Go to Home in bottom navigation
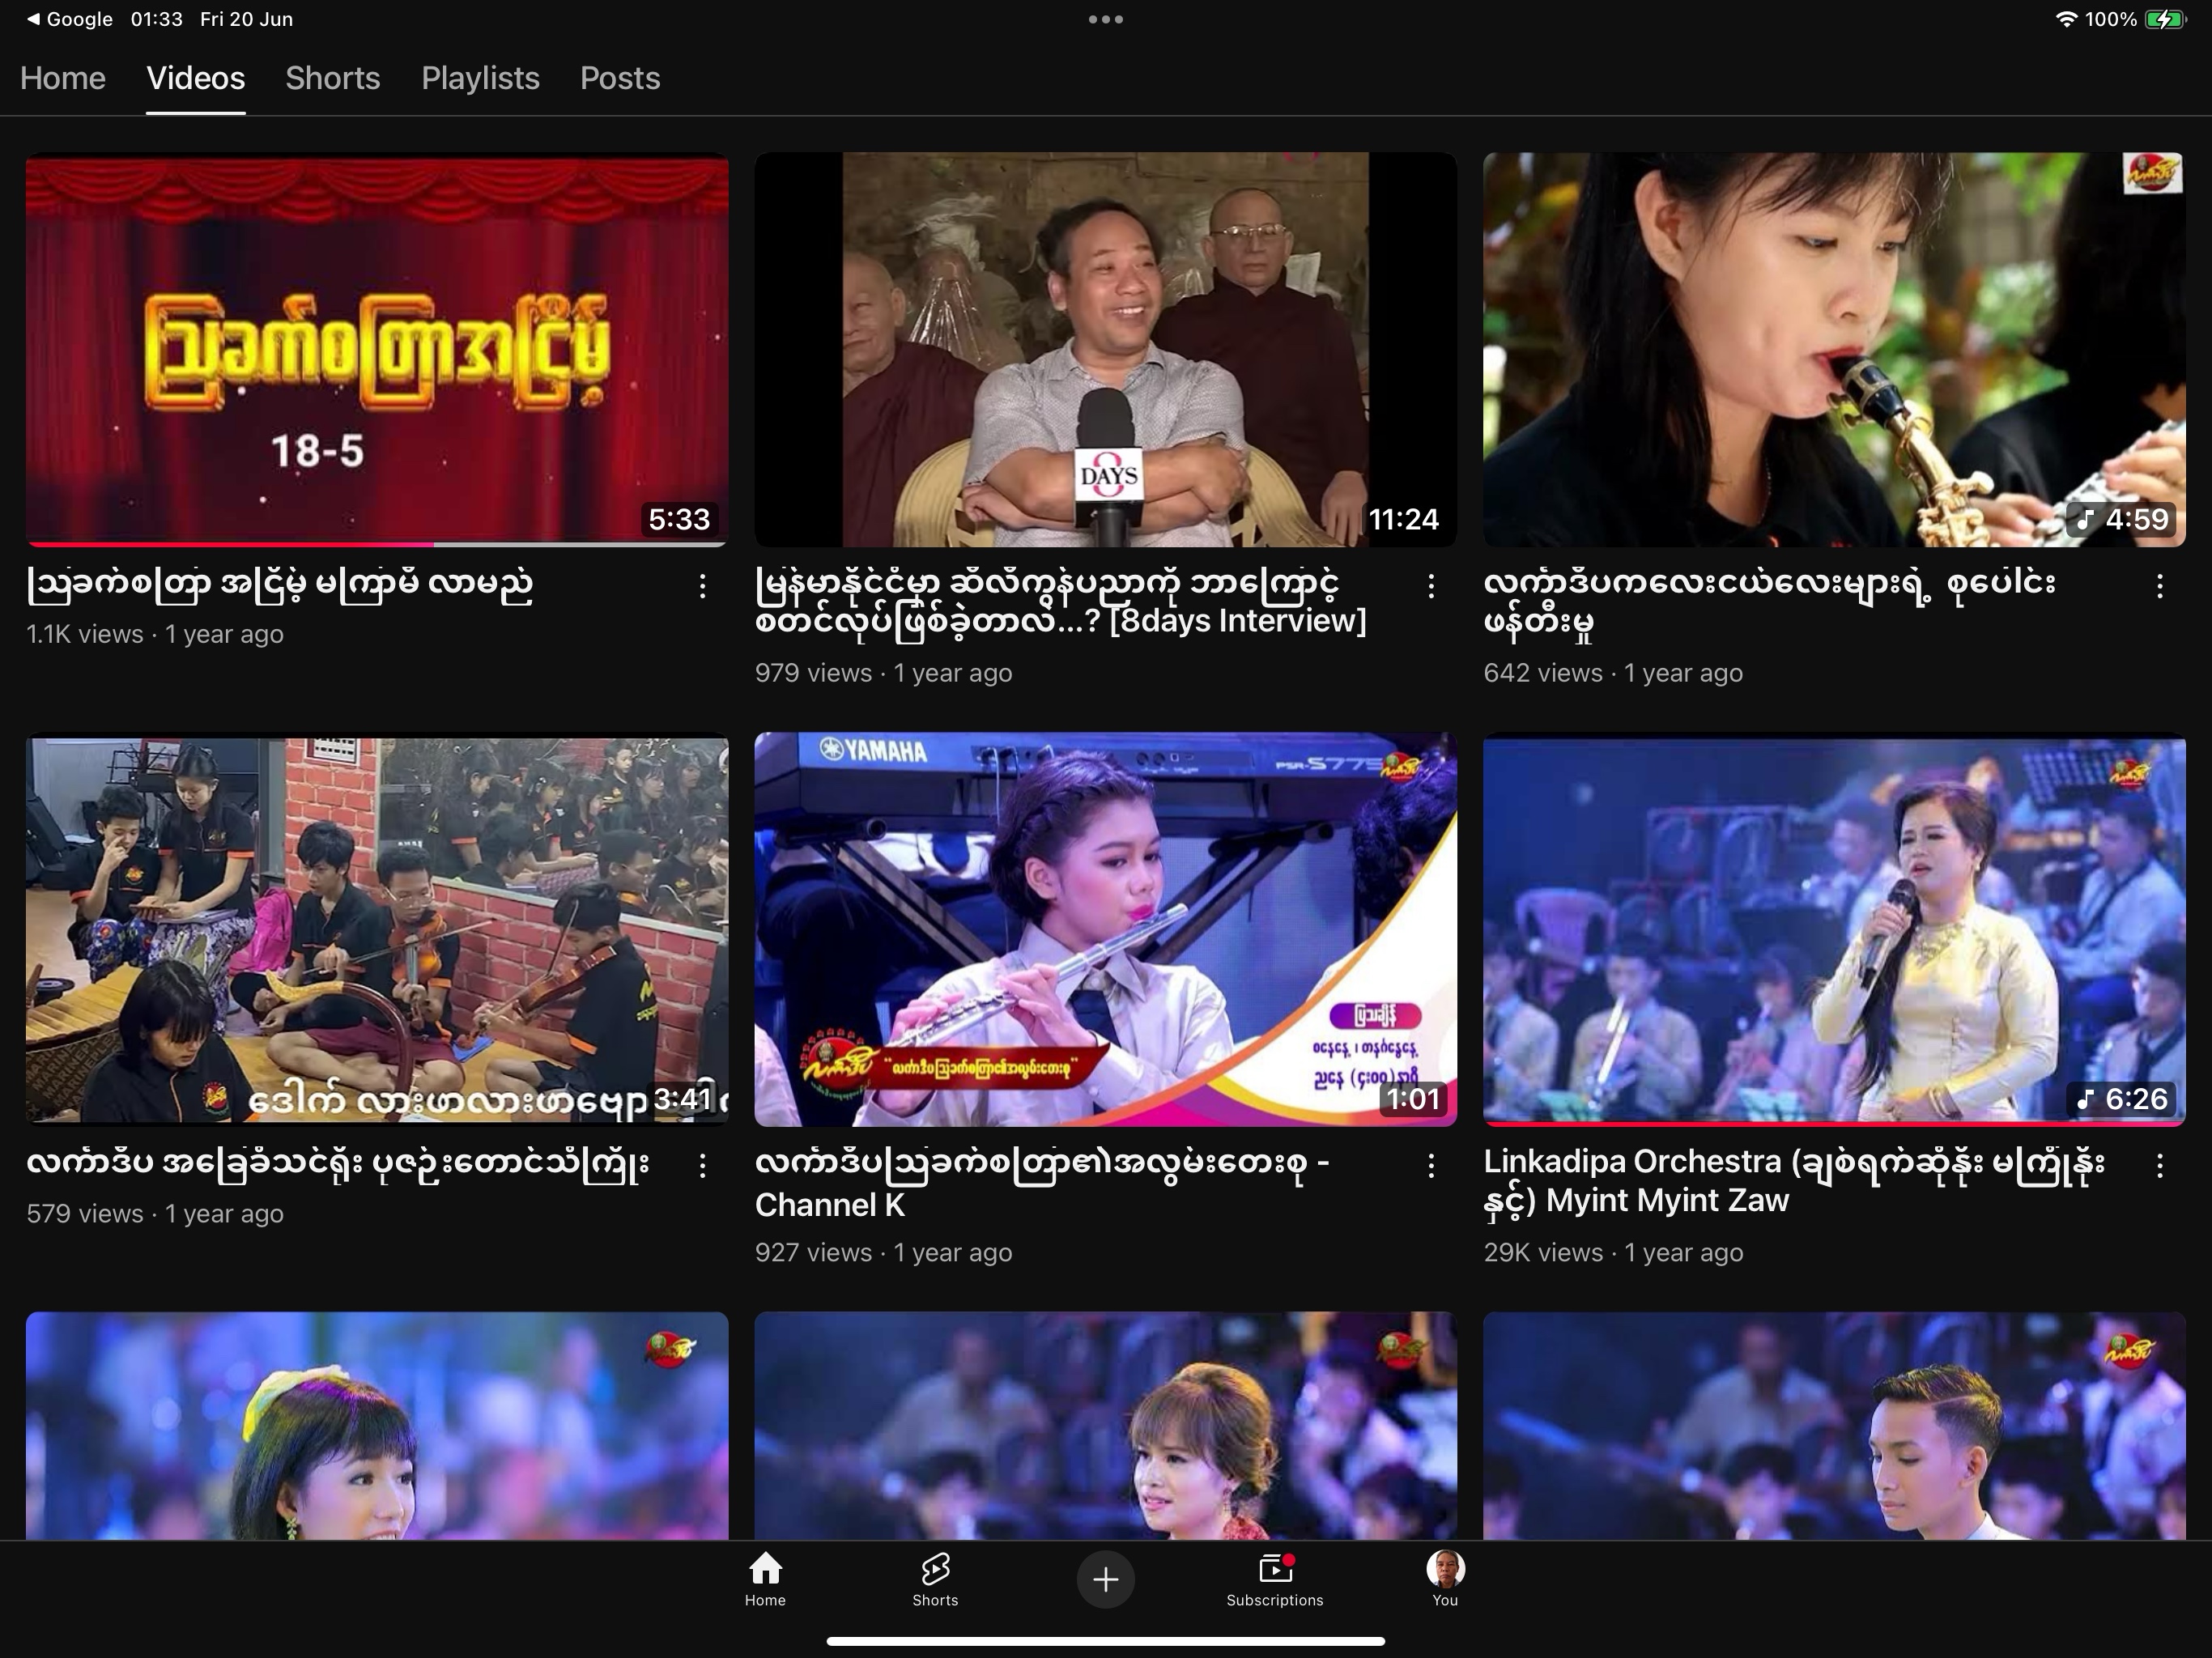2212x1658 pixels. 765,1579
